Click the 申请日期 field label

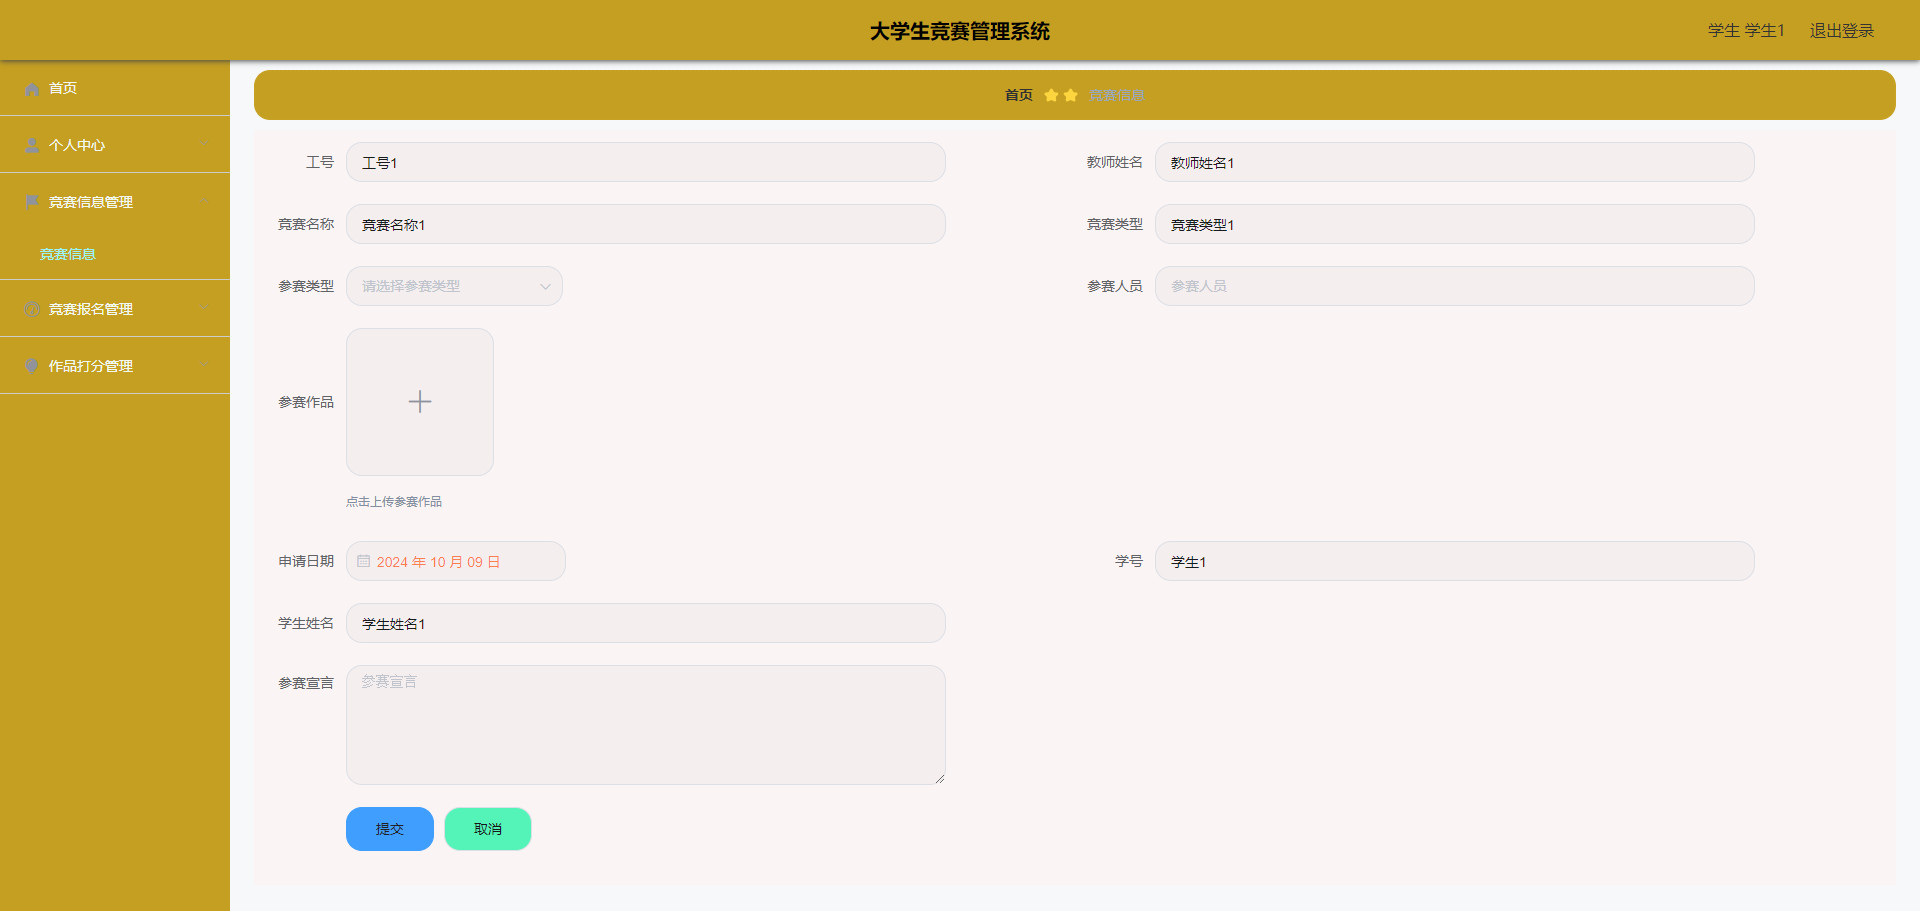pos(306,562)
